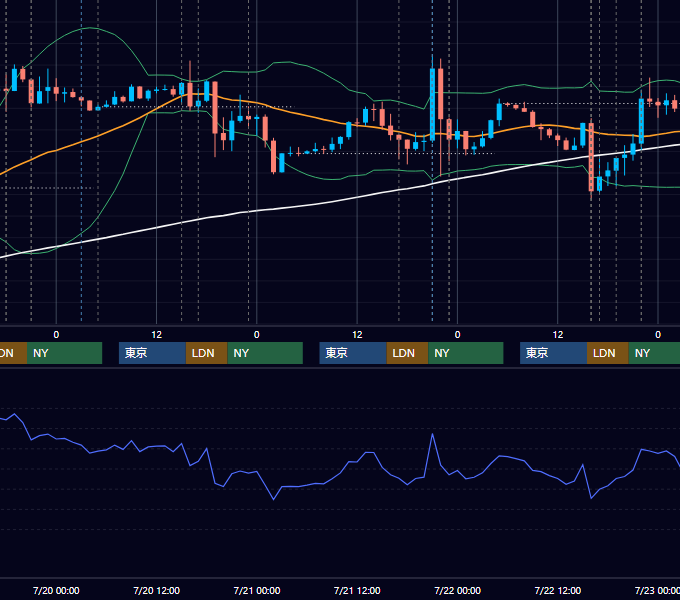680x600 pixels.
Task: Click the hour label 0 above 7/20 00:00
Action: (x=56, y=335)
